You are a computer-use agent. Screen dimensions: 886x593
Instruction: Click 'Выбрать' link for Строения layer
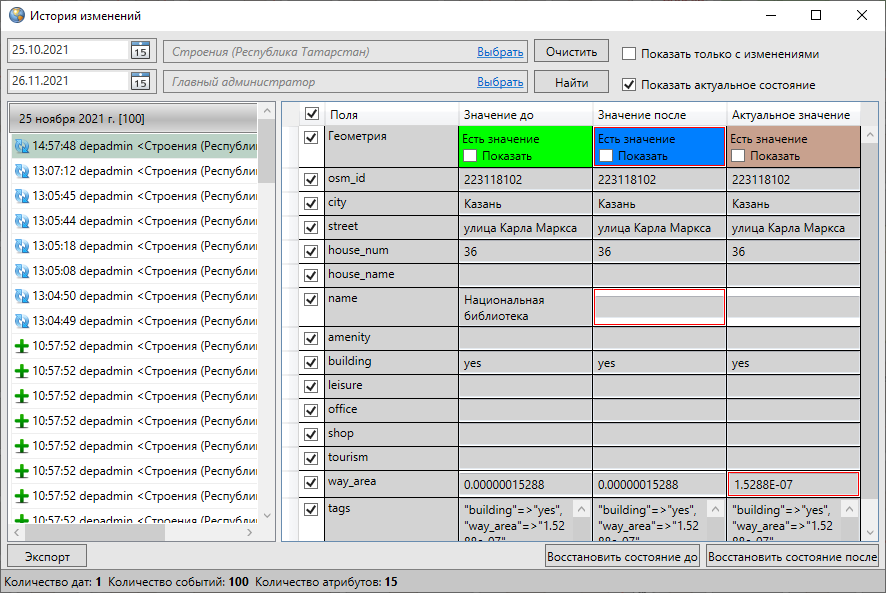pyautogui.click(x=500, y=52)
